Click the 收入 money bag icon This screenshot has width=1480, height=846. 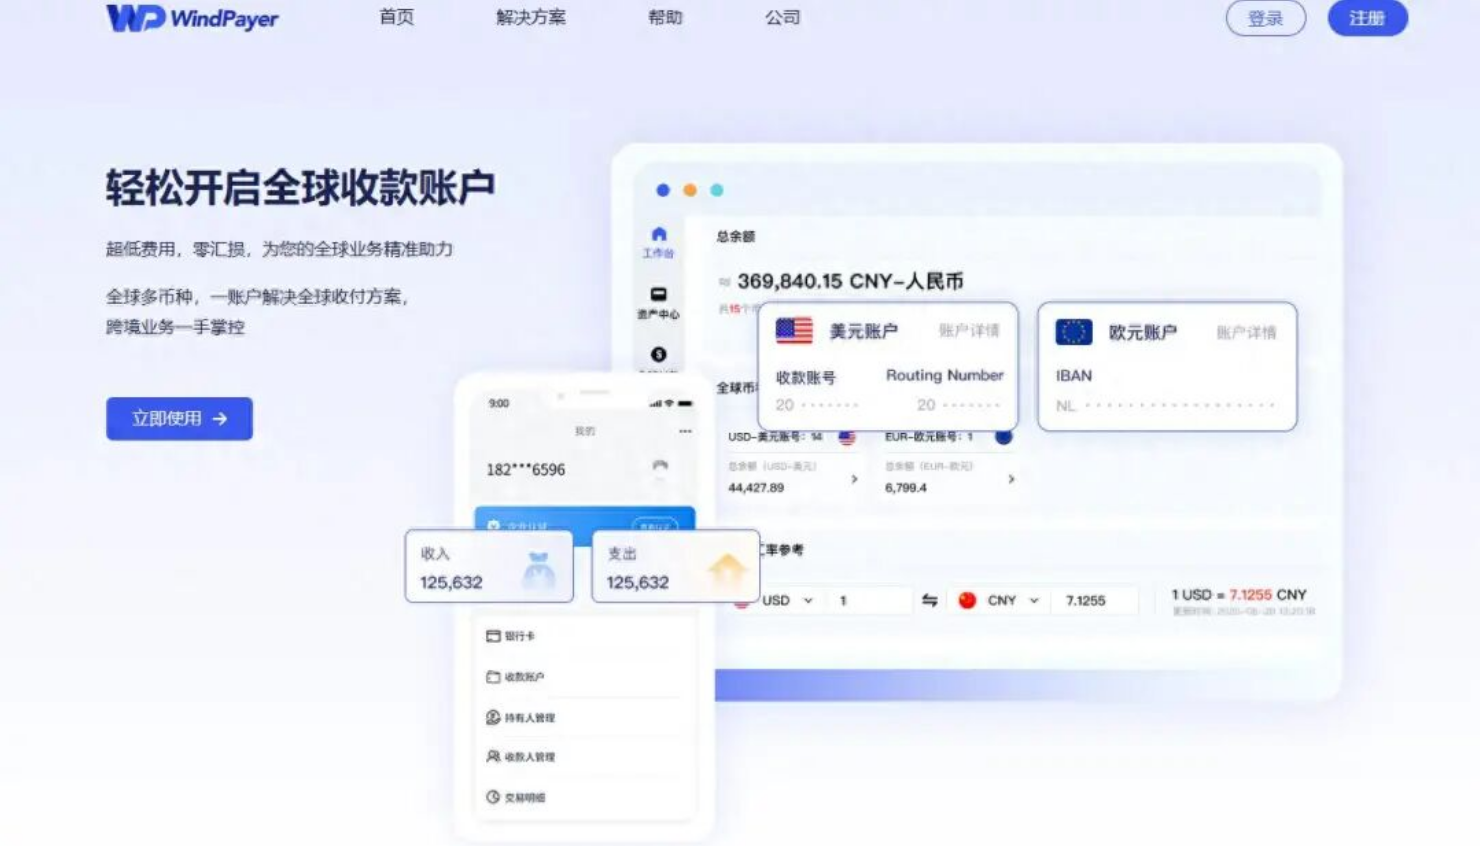pos(539,570)
